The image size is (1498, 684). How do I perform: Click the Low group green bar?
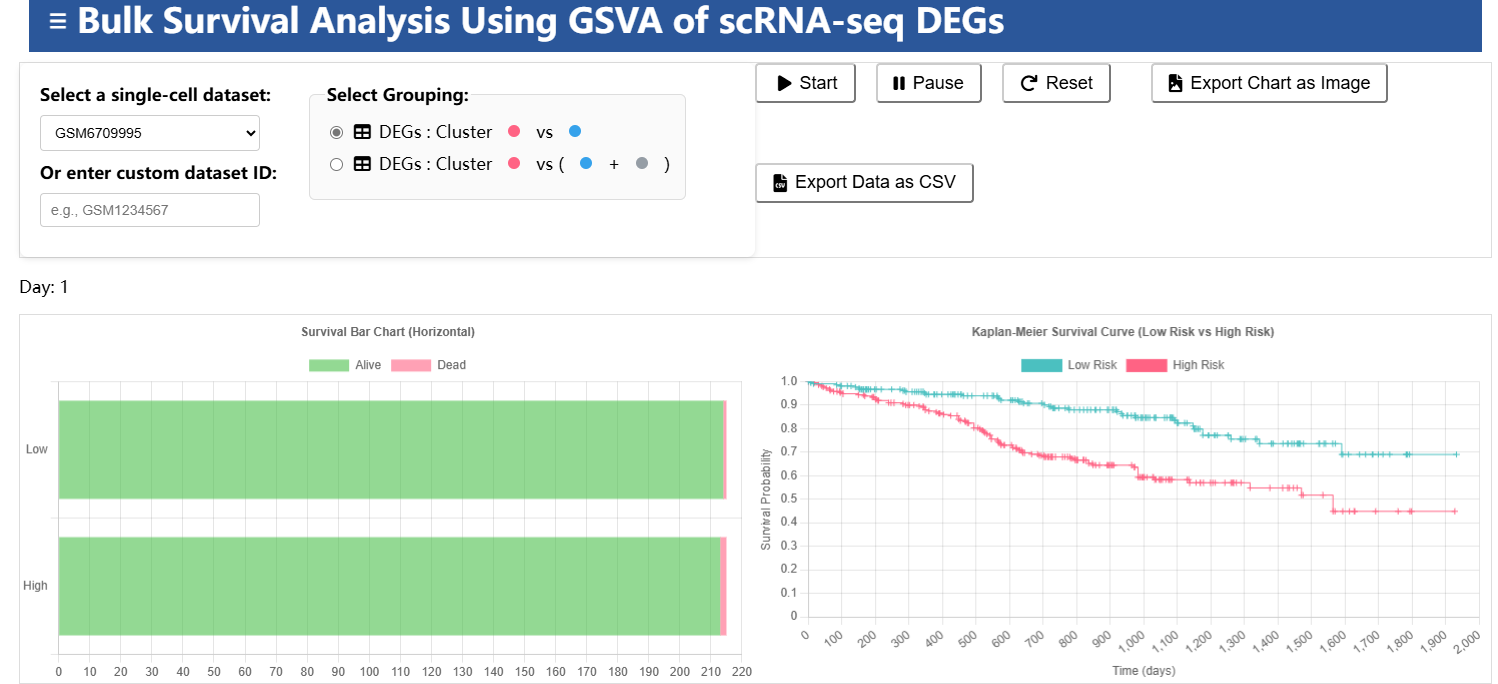[x=390, y=449]
